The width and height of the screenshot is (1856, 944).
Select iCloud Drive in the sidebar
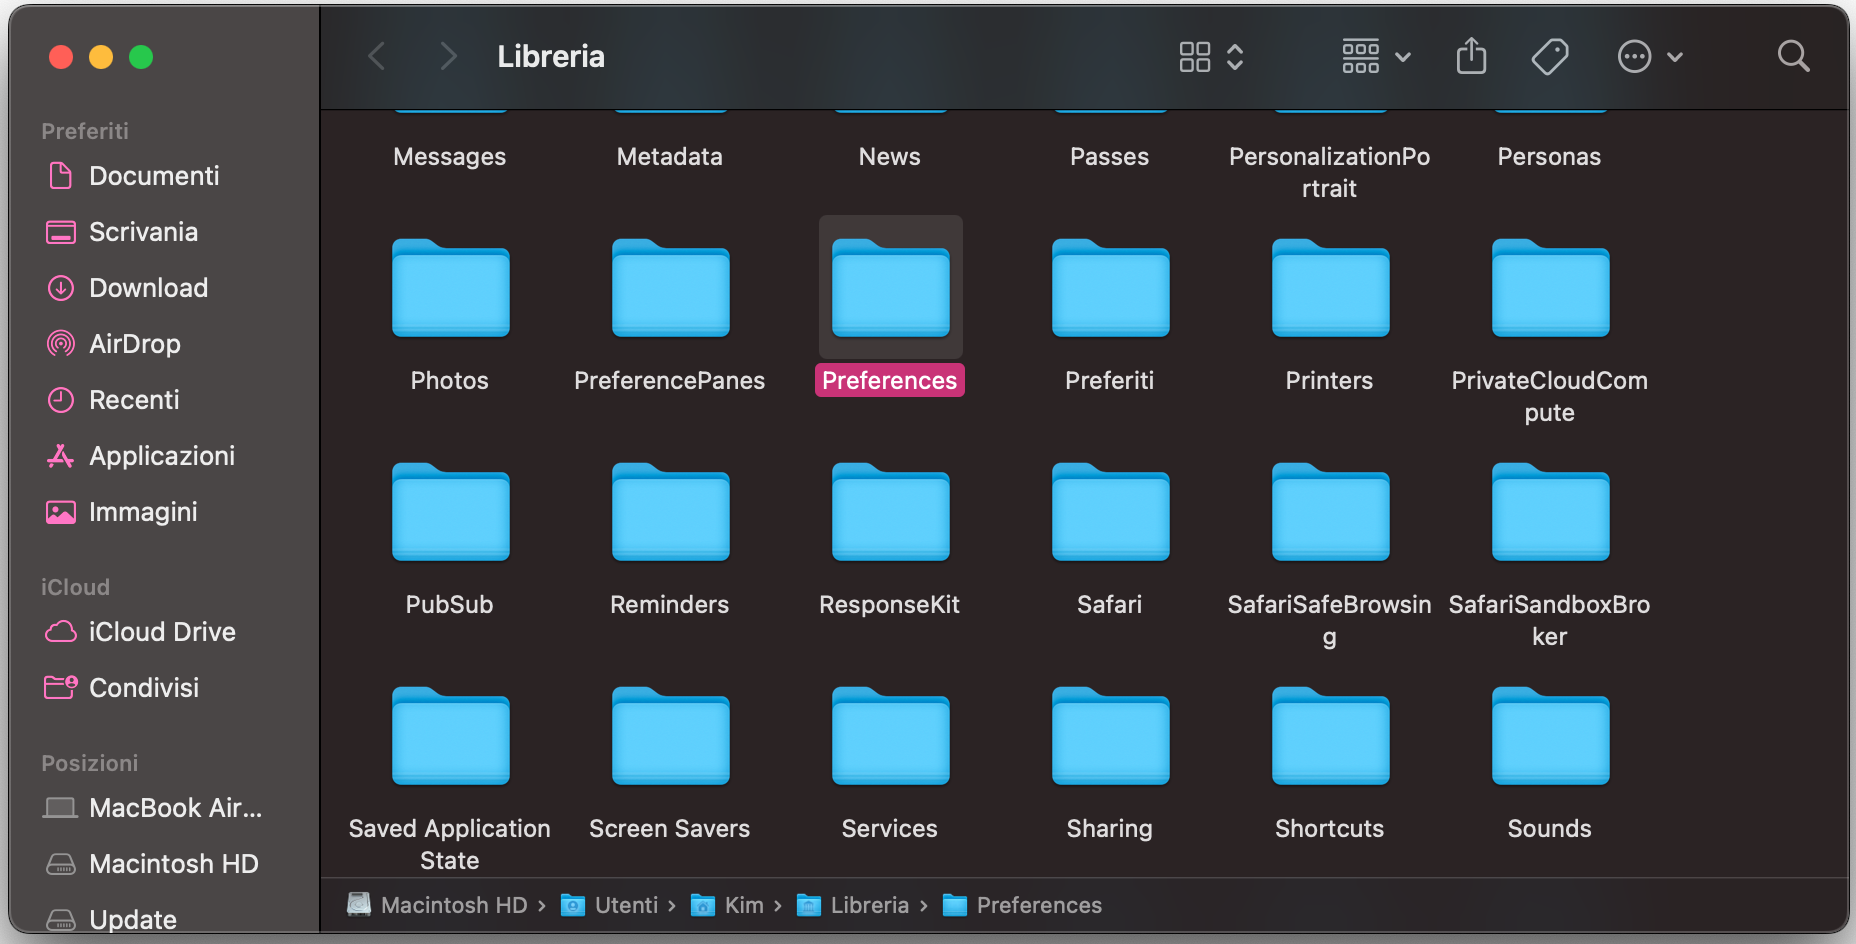162,631
